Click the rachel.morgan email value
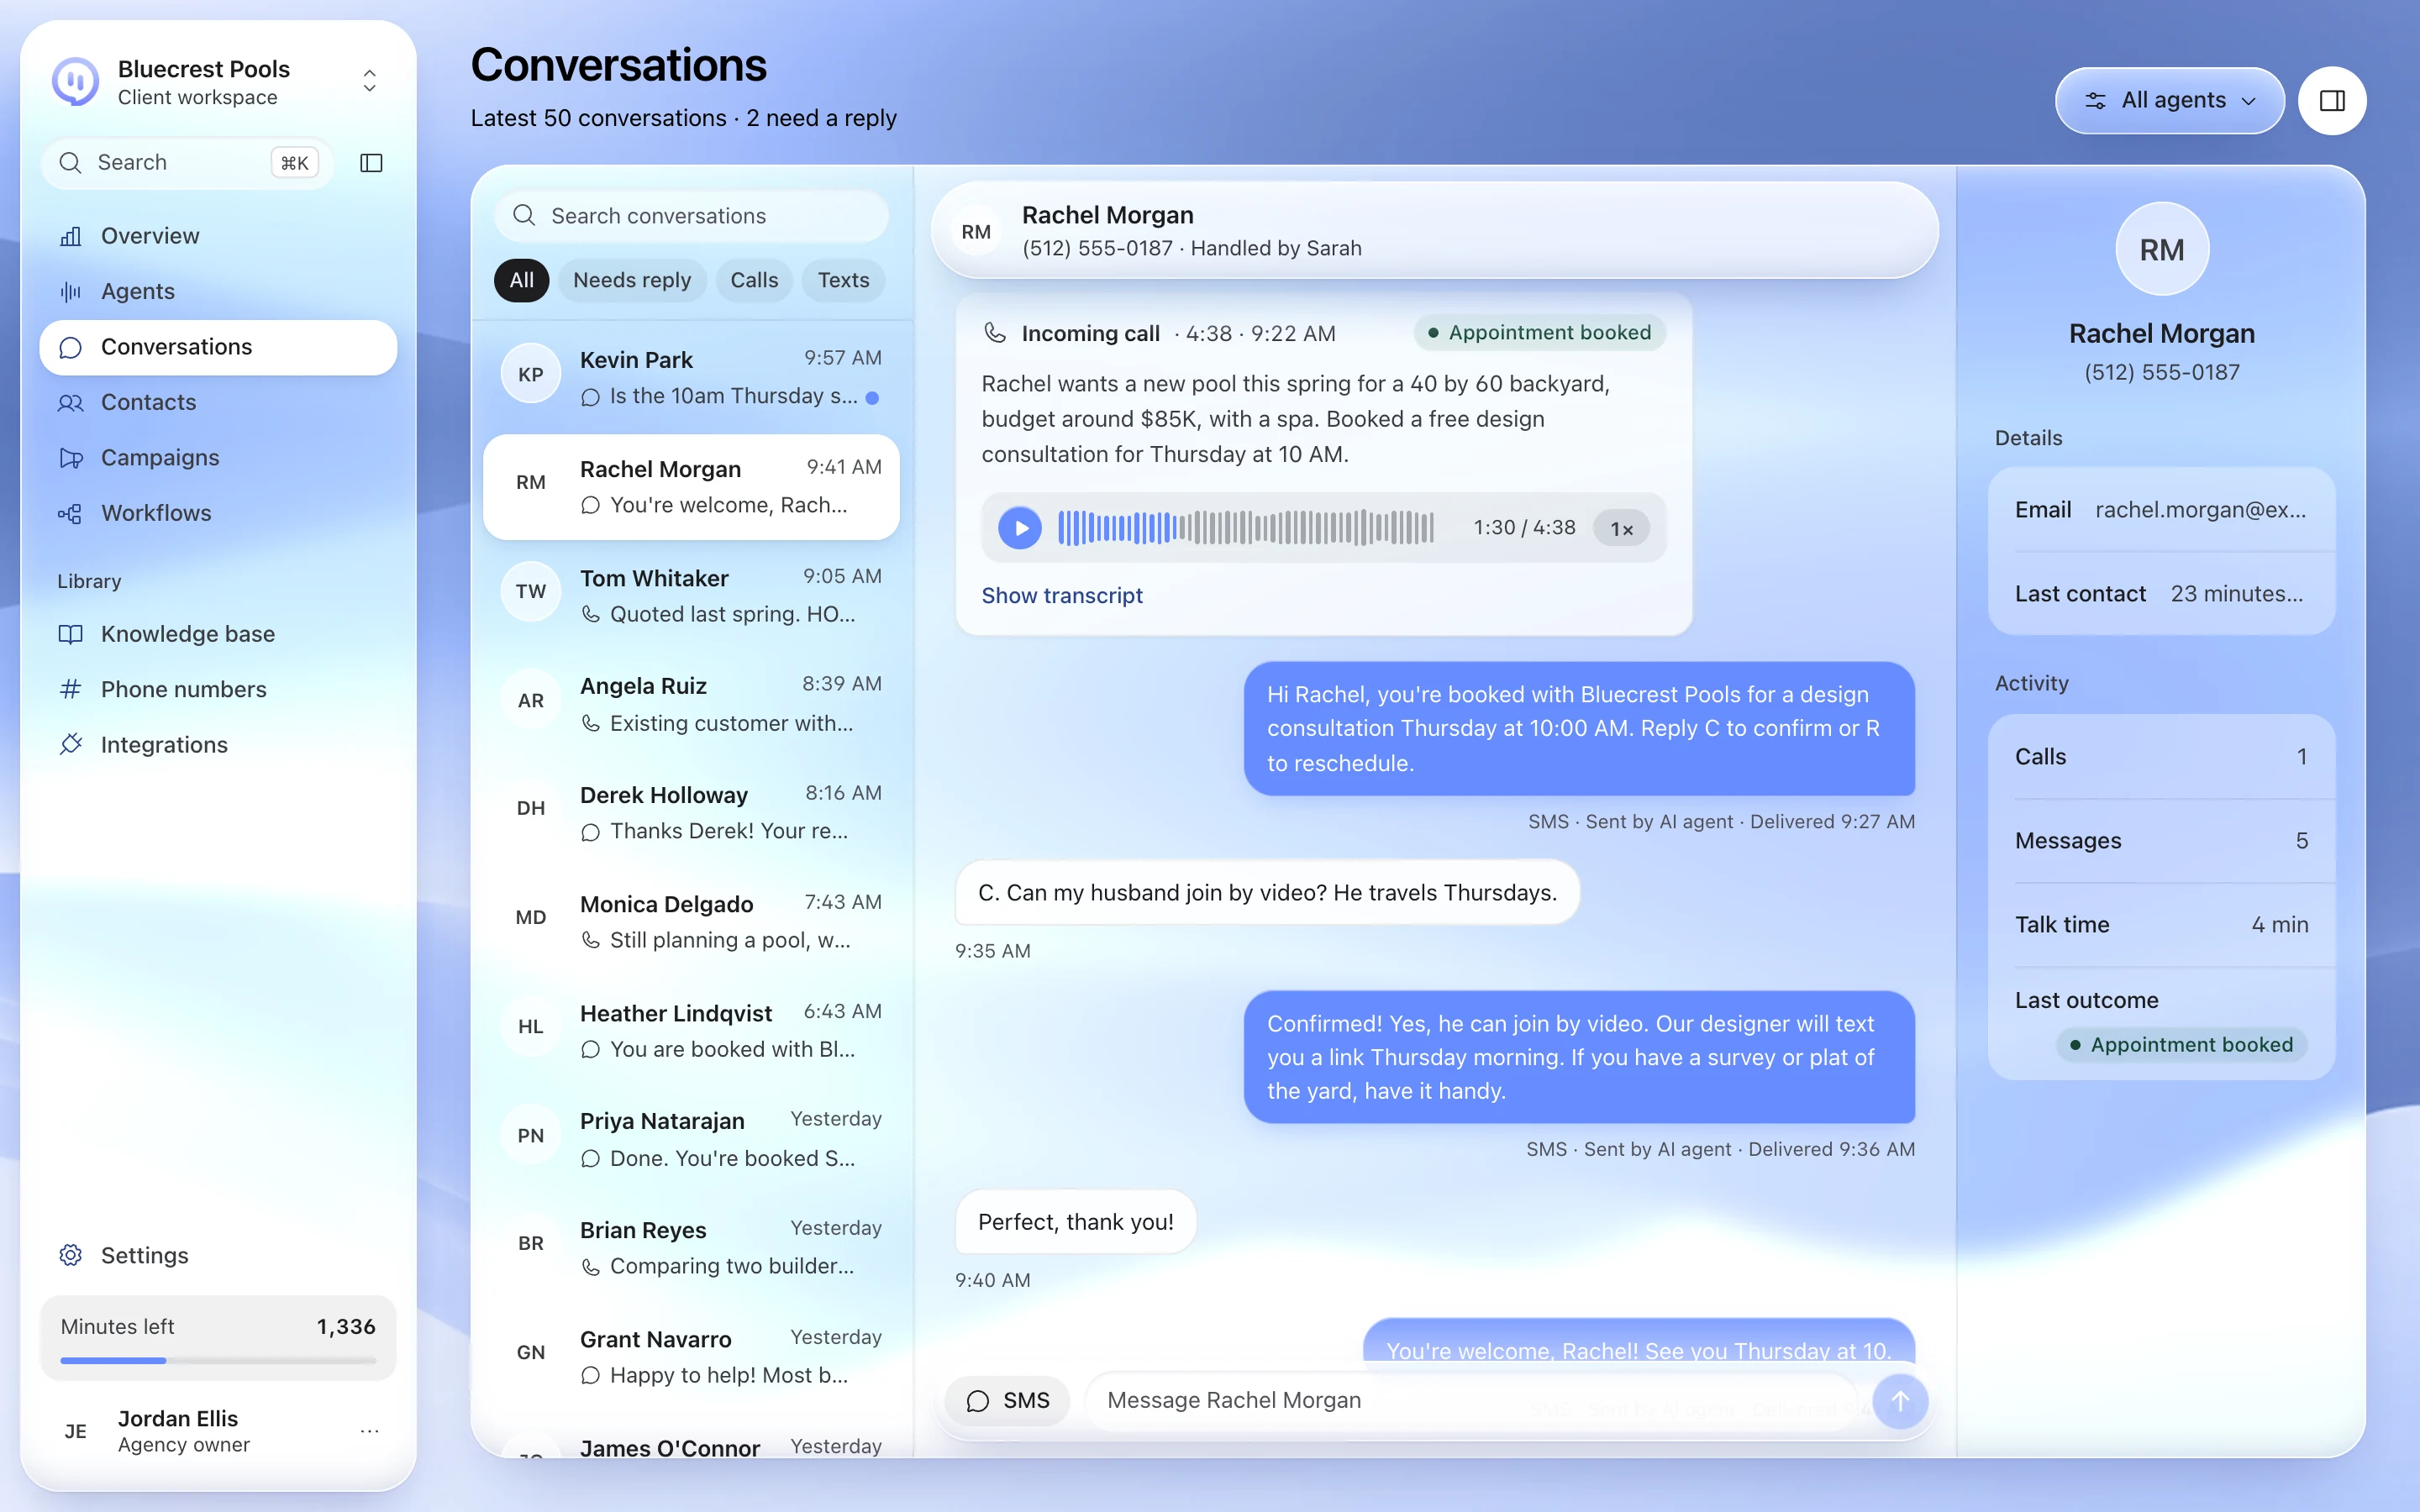This screenshot has height=1512, width=2420. [2200, 510]
